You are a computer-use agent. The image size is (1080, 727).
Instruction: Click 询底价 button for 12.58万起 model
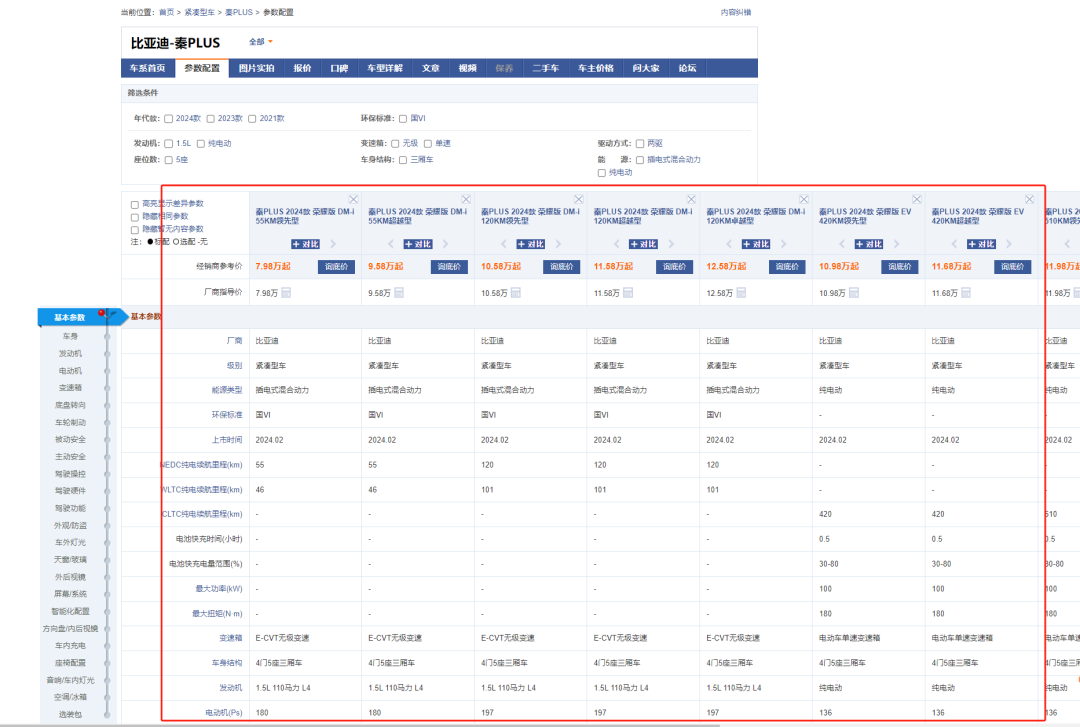787,267
